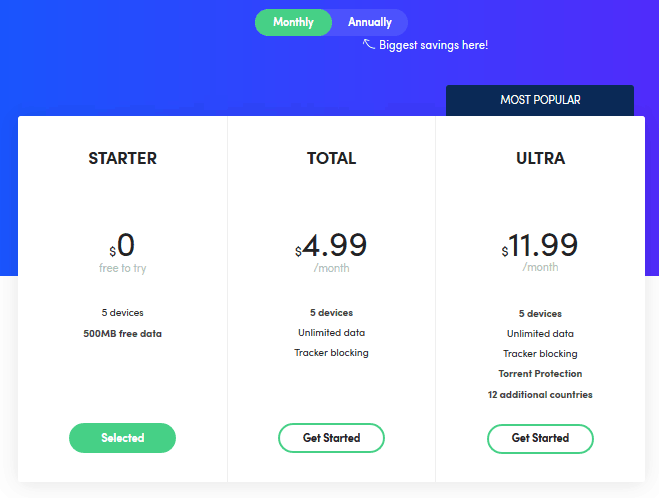Click the Biggest savings here text
Screen dimensions: 659x498
pos(433,45)
